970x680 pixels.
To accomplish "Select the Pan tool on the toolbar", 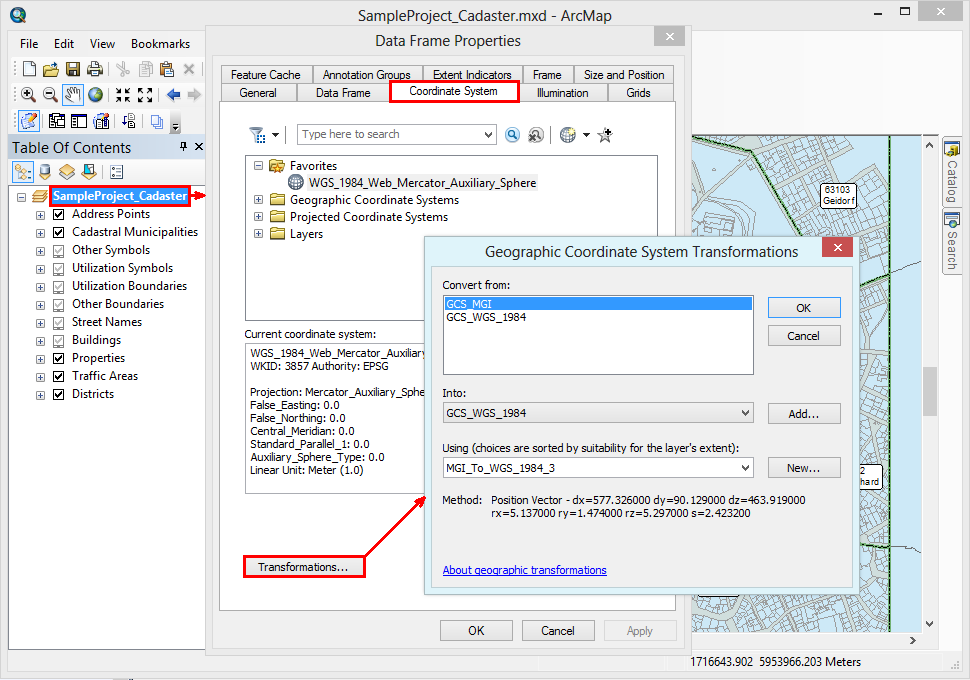I will tap(72, 94).
